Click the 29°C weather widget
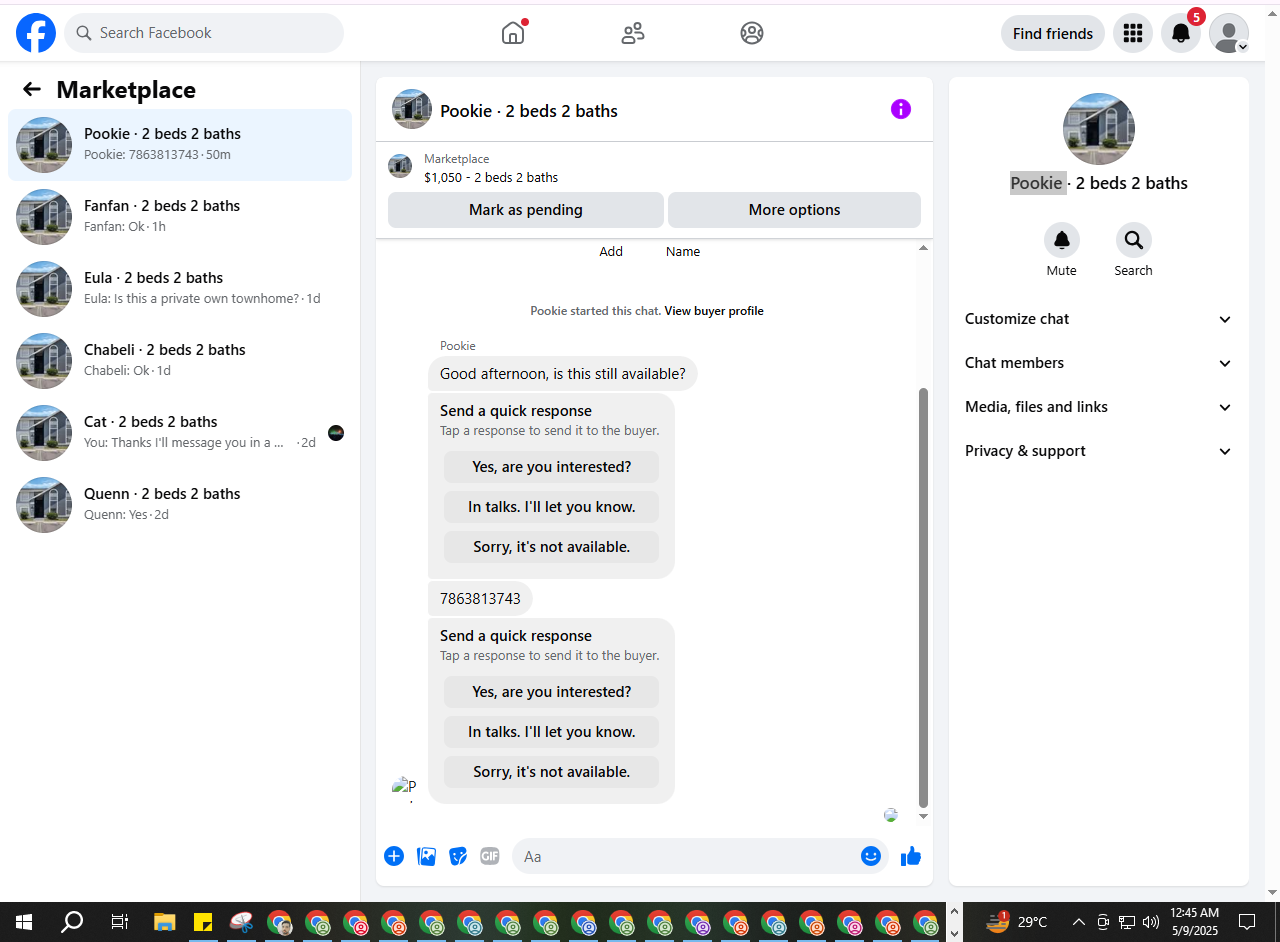Image resolution: width=1280 pixels, height=942 pixels. [x=1017, y=922]
